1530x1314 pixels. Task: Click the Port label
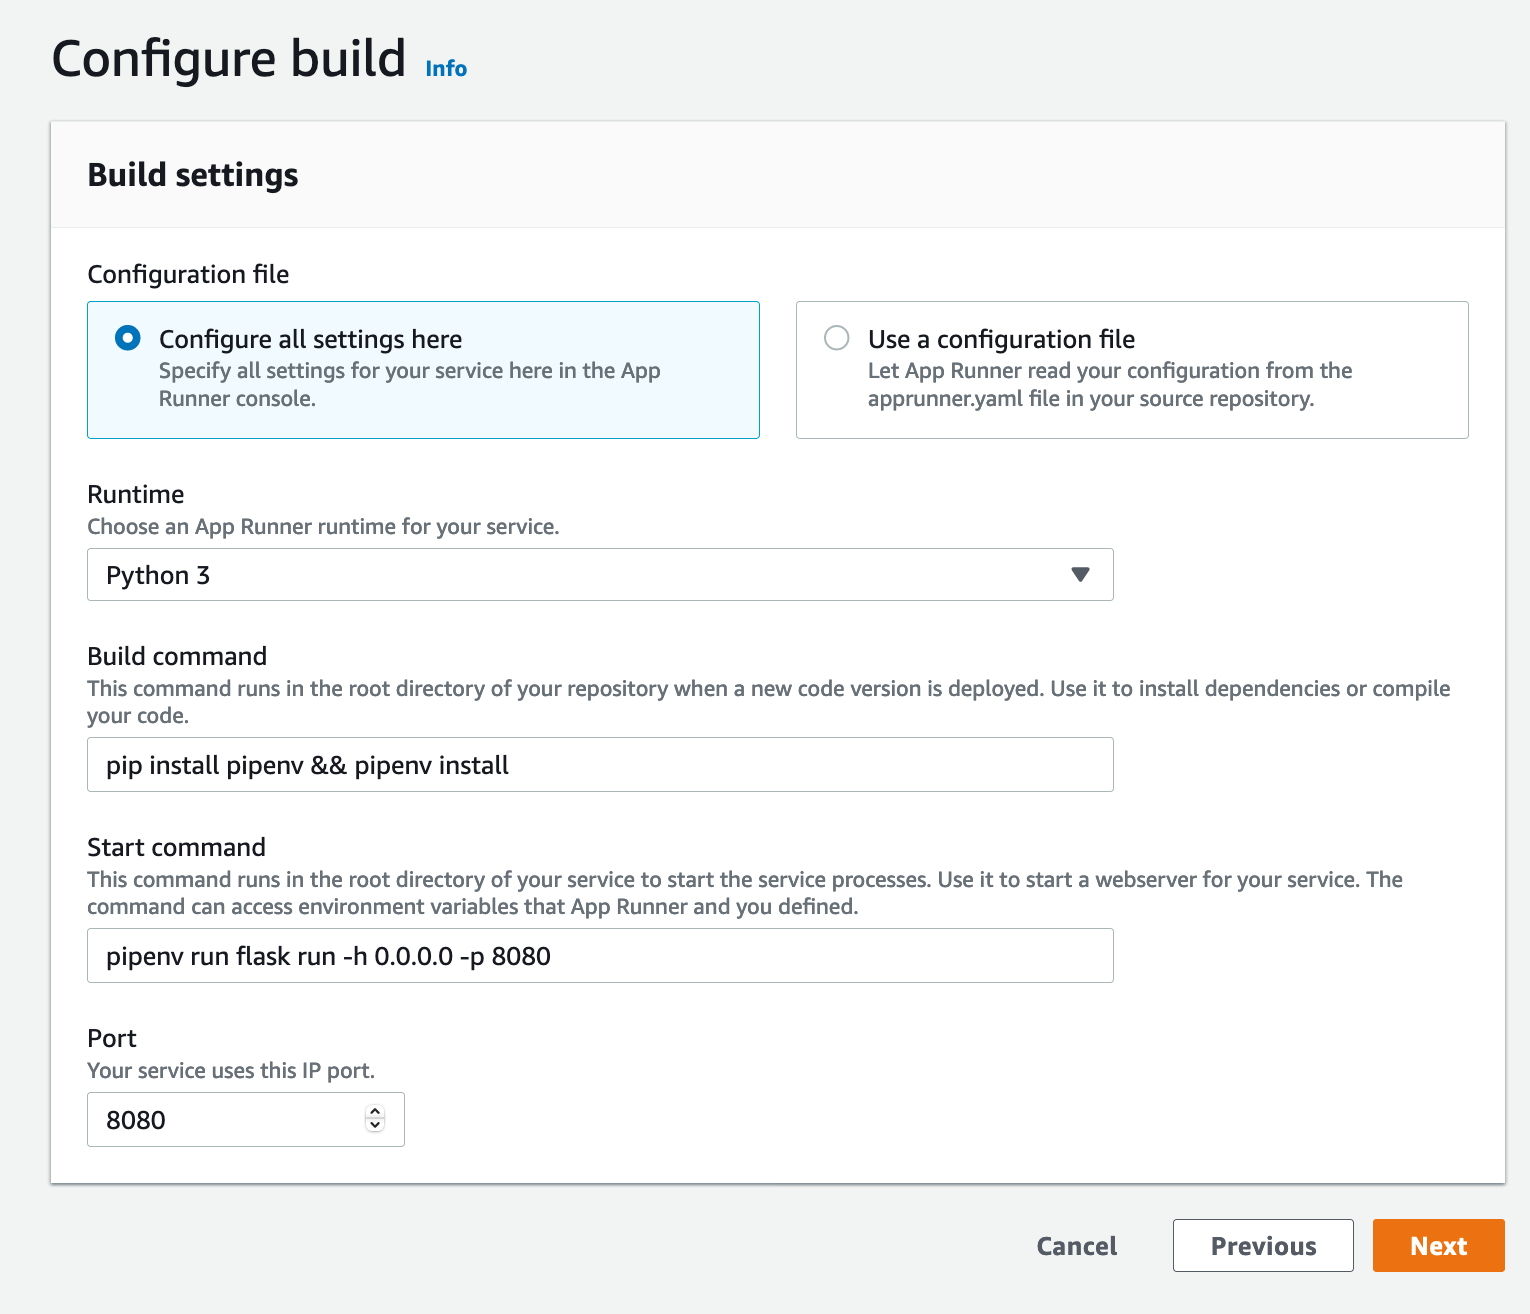[x=112, y=1038]
